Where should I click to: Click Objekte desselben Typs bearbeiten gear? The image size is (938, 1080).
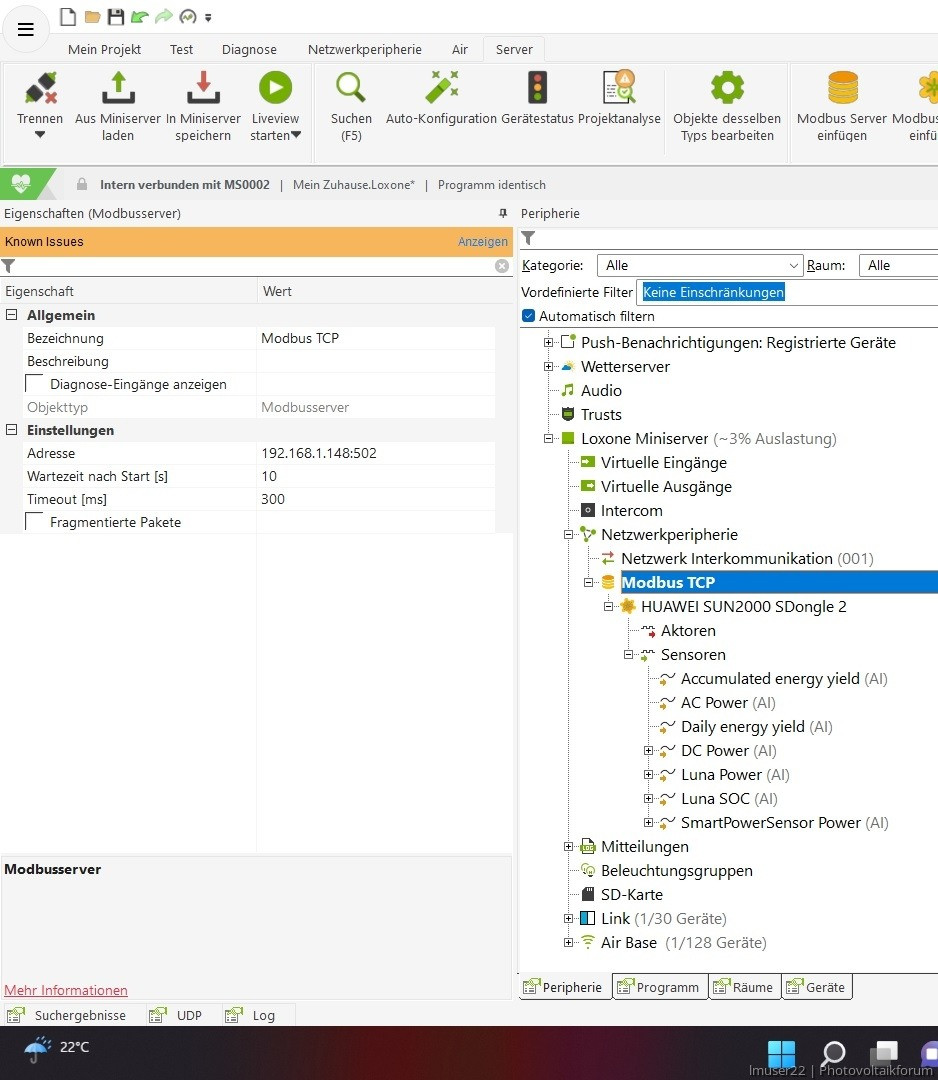[x=727, y=106]
